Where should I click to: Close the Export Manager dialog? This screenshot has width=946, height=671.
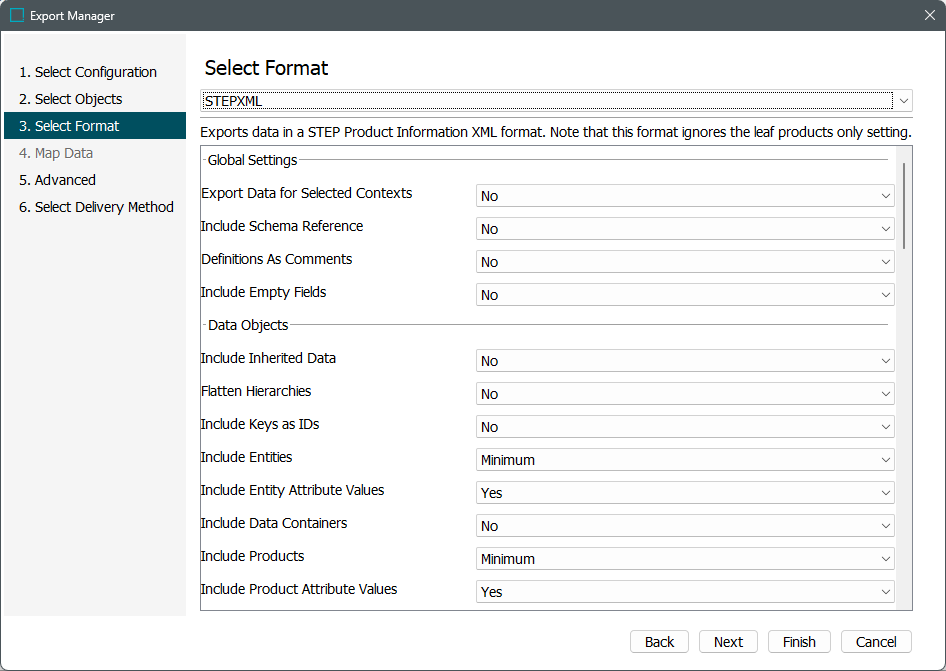pyautogui.click(x=929, y=16)
